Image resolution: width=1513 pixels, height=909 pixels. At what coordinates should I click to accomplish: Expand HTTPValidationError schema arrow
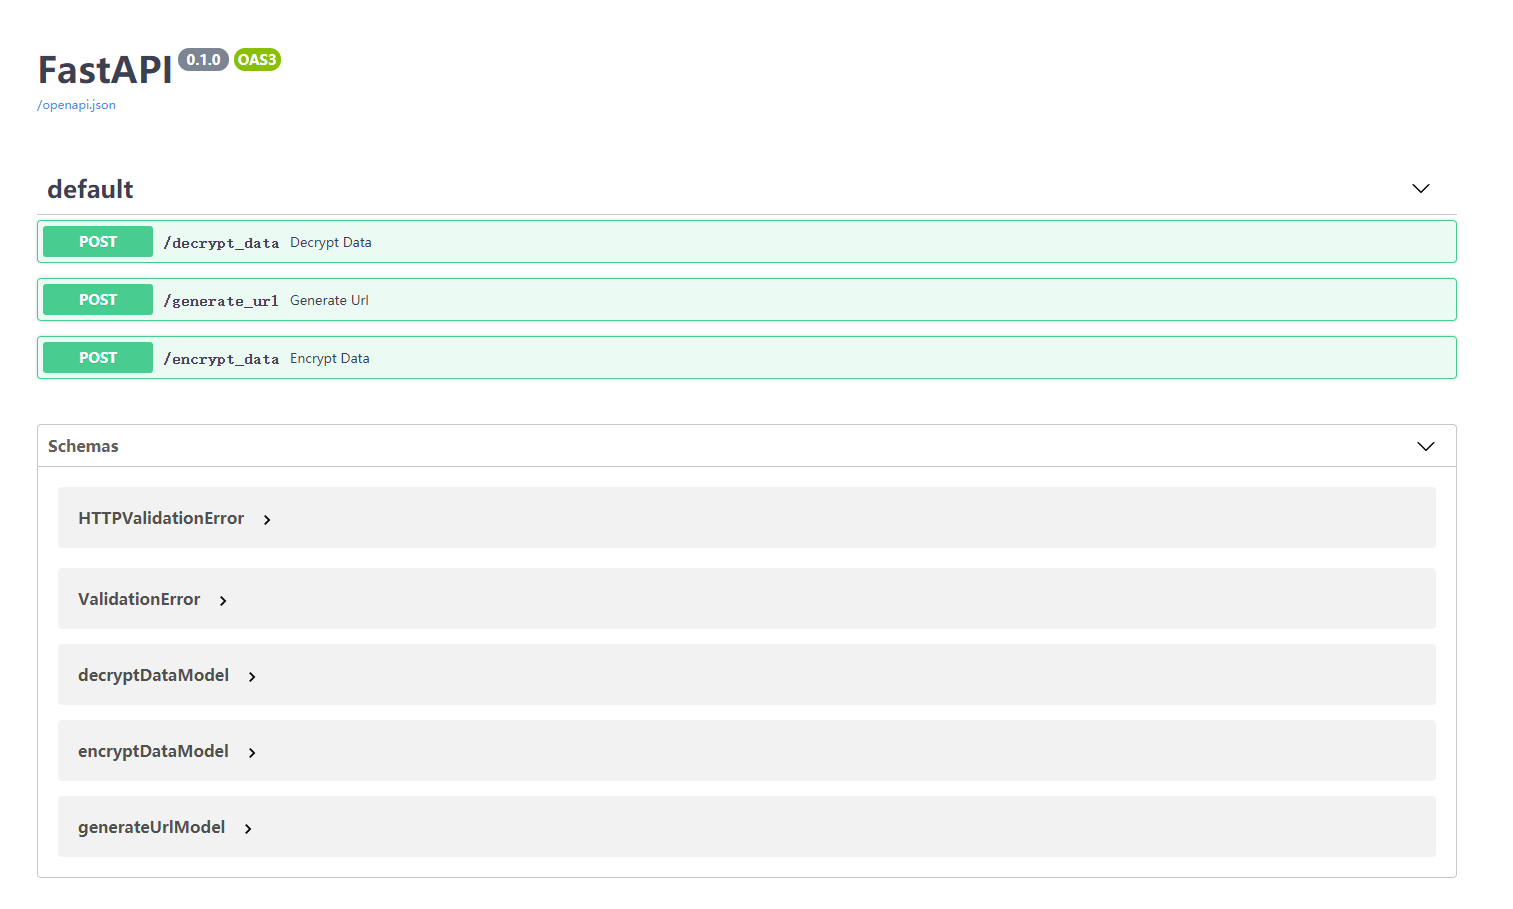click(x=267, y=520)
